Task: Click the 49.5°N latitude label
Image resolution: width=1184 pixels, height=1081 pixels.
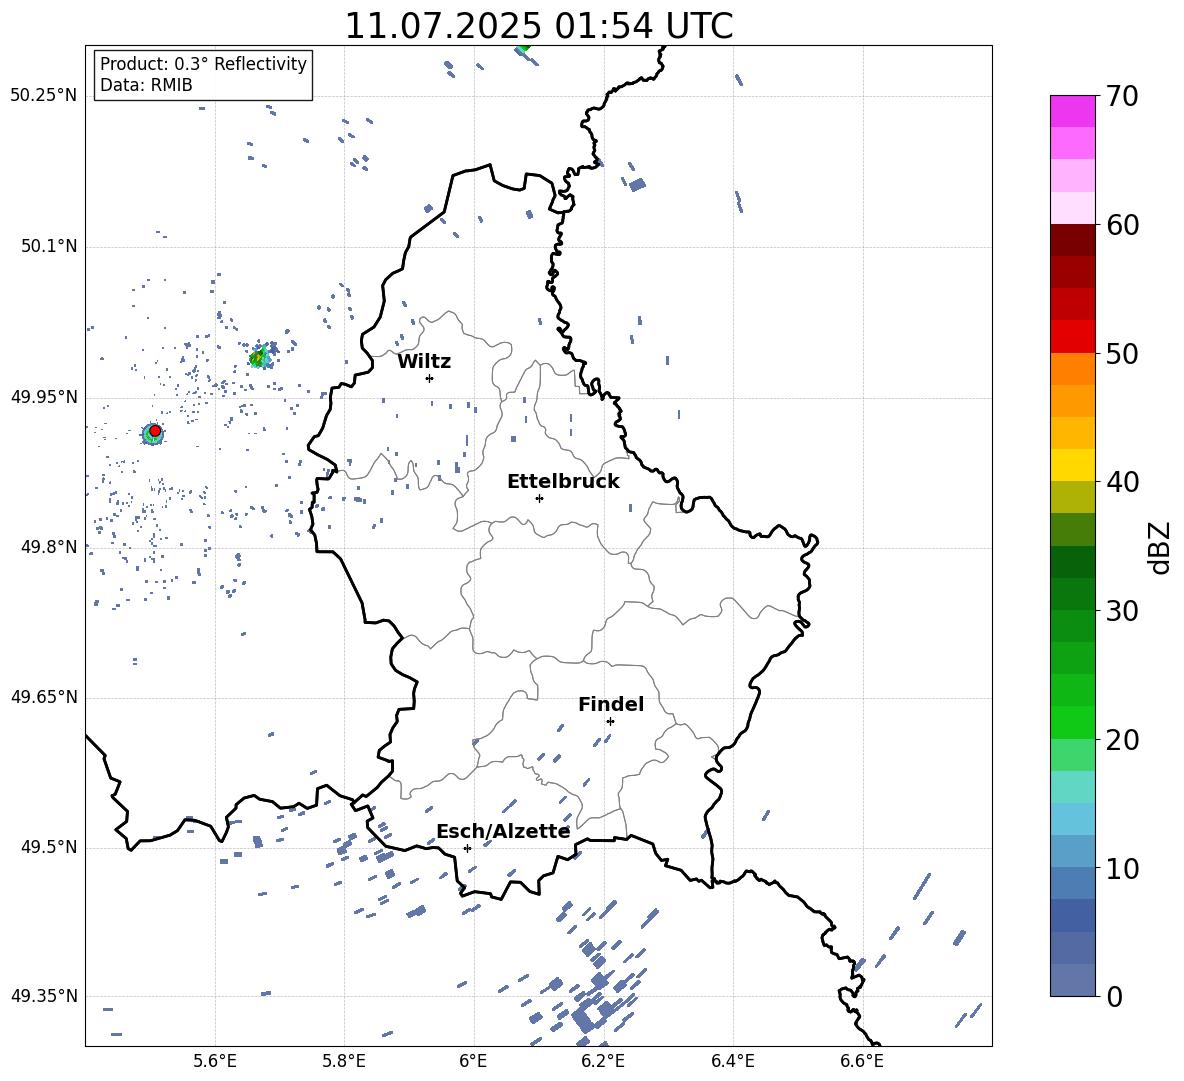Action: click(48, 847)
